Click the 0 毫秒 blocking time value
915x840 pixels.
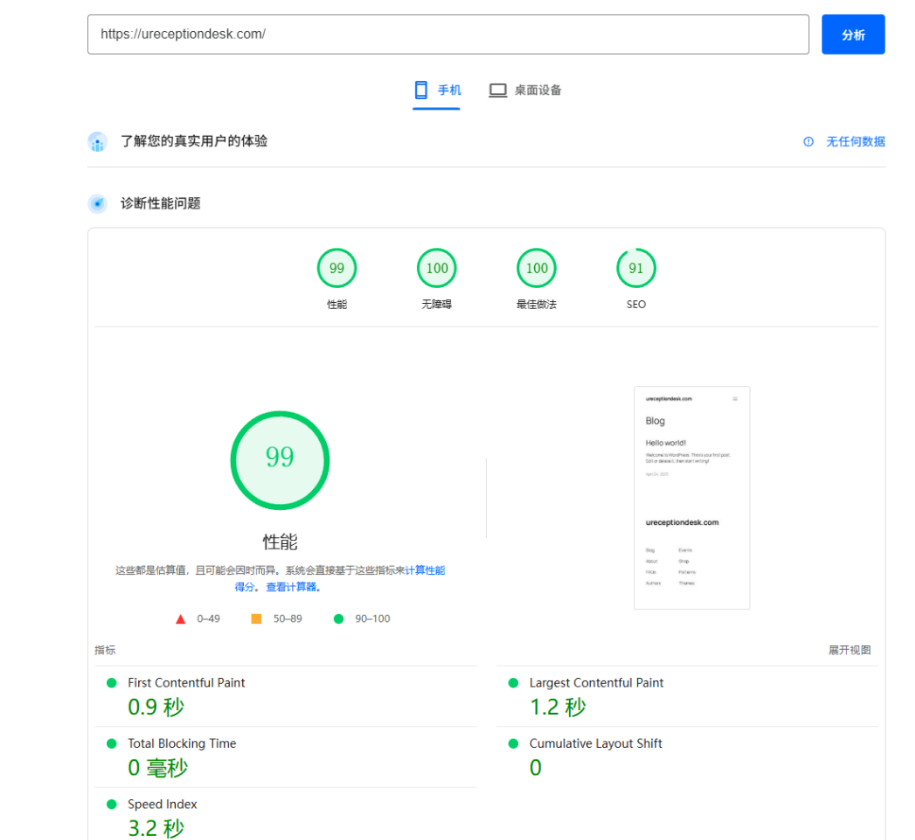click(158, 768)
